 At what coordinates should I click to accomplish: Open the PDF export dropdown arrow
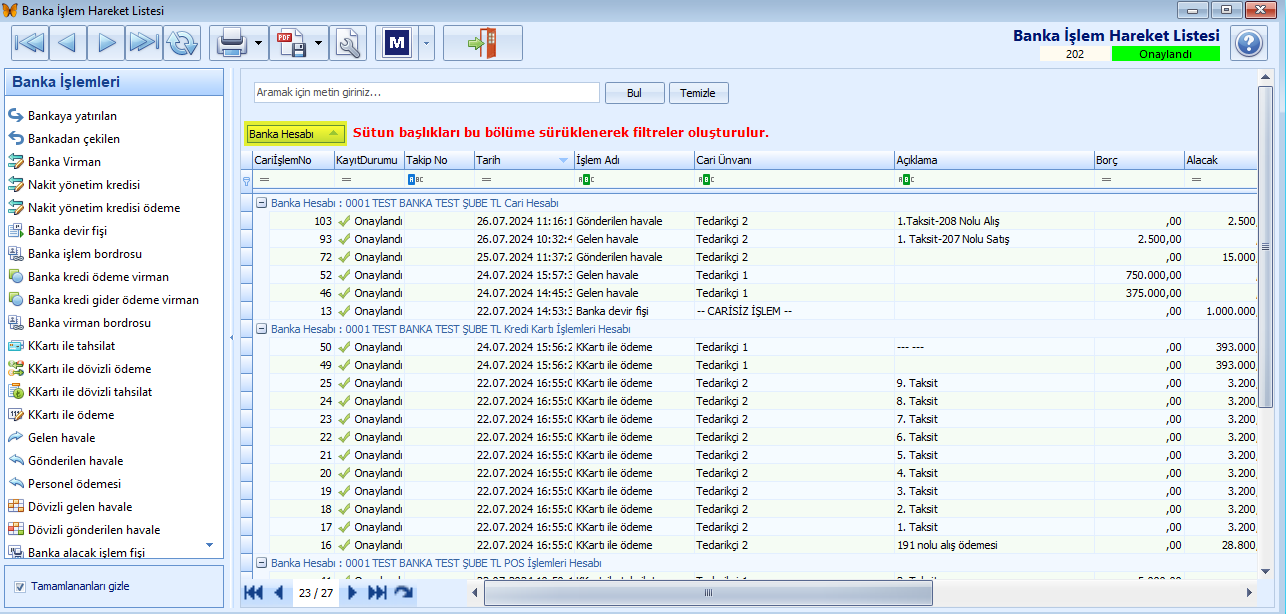coord(319,43)
